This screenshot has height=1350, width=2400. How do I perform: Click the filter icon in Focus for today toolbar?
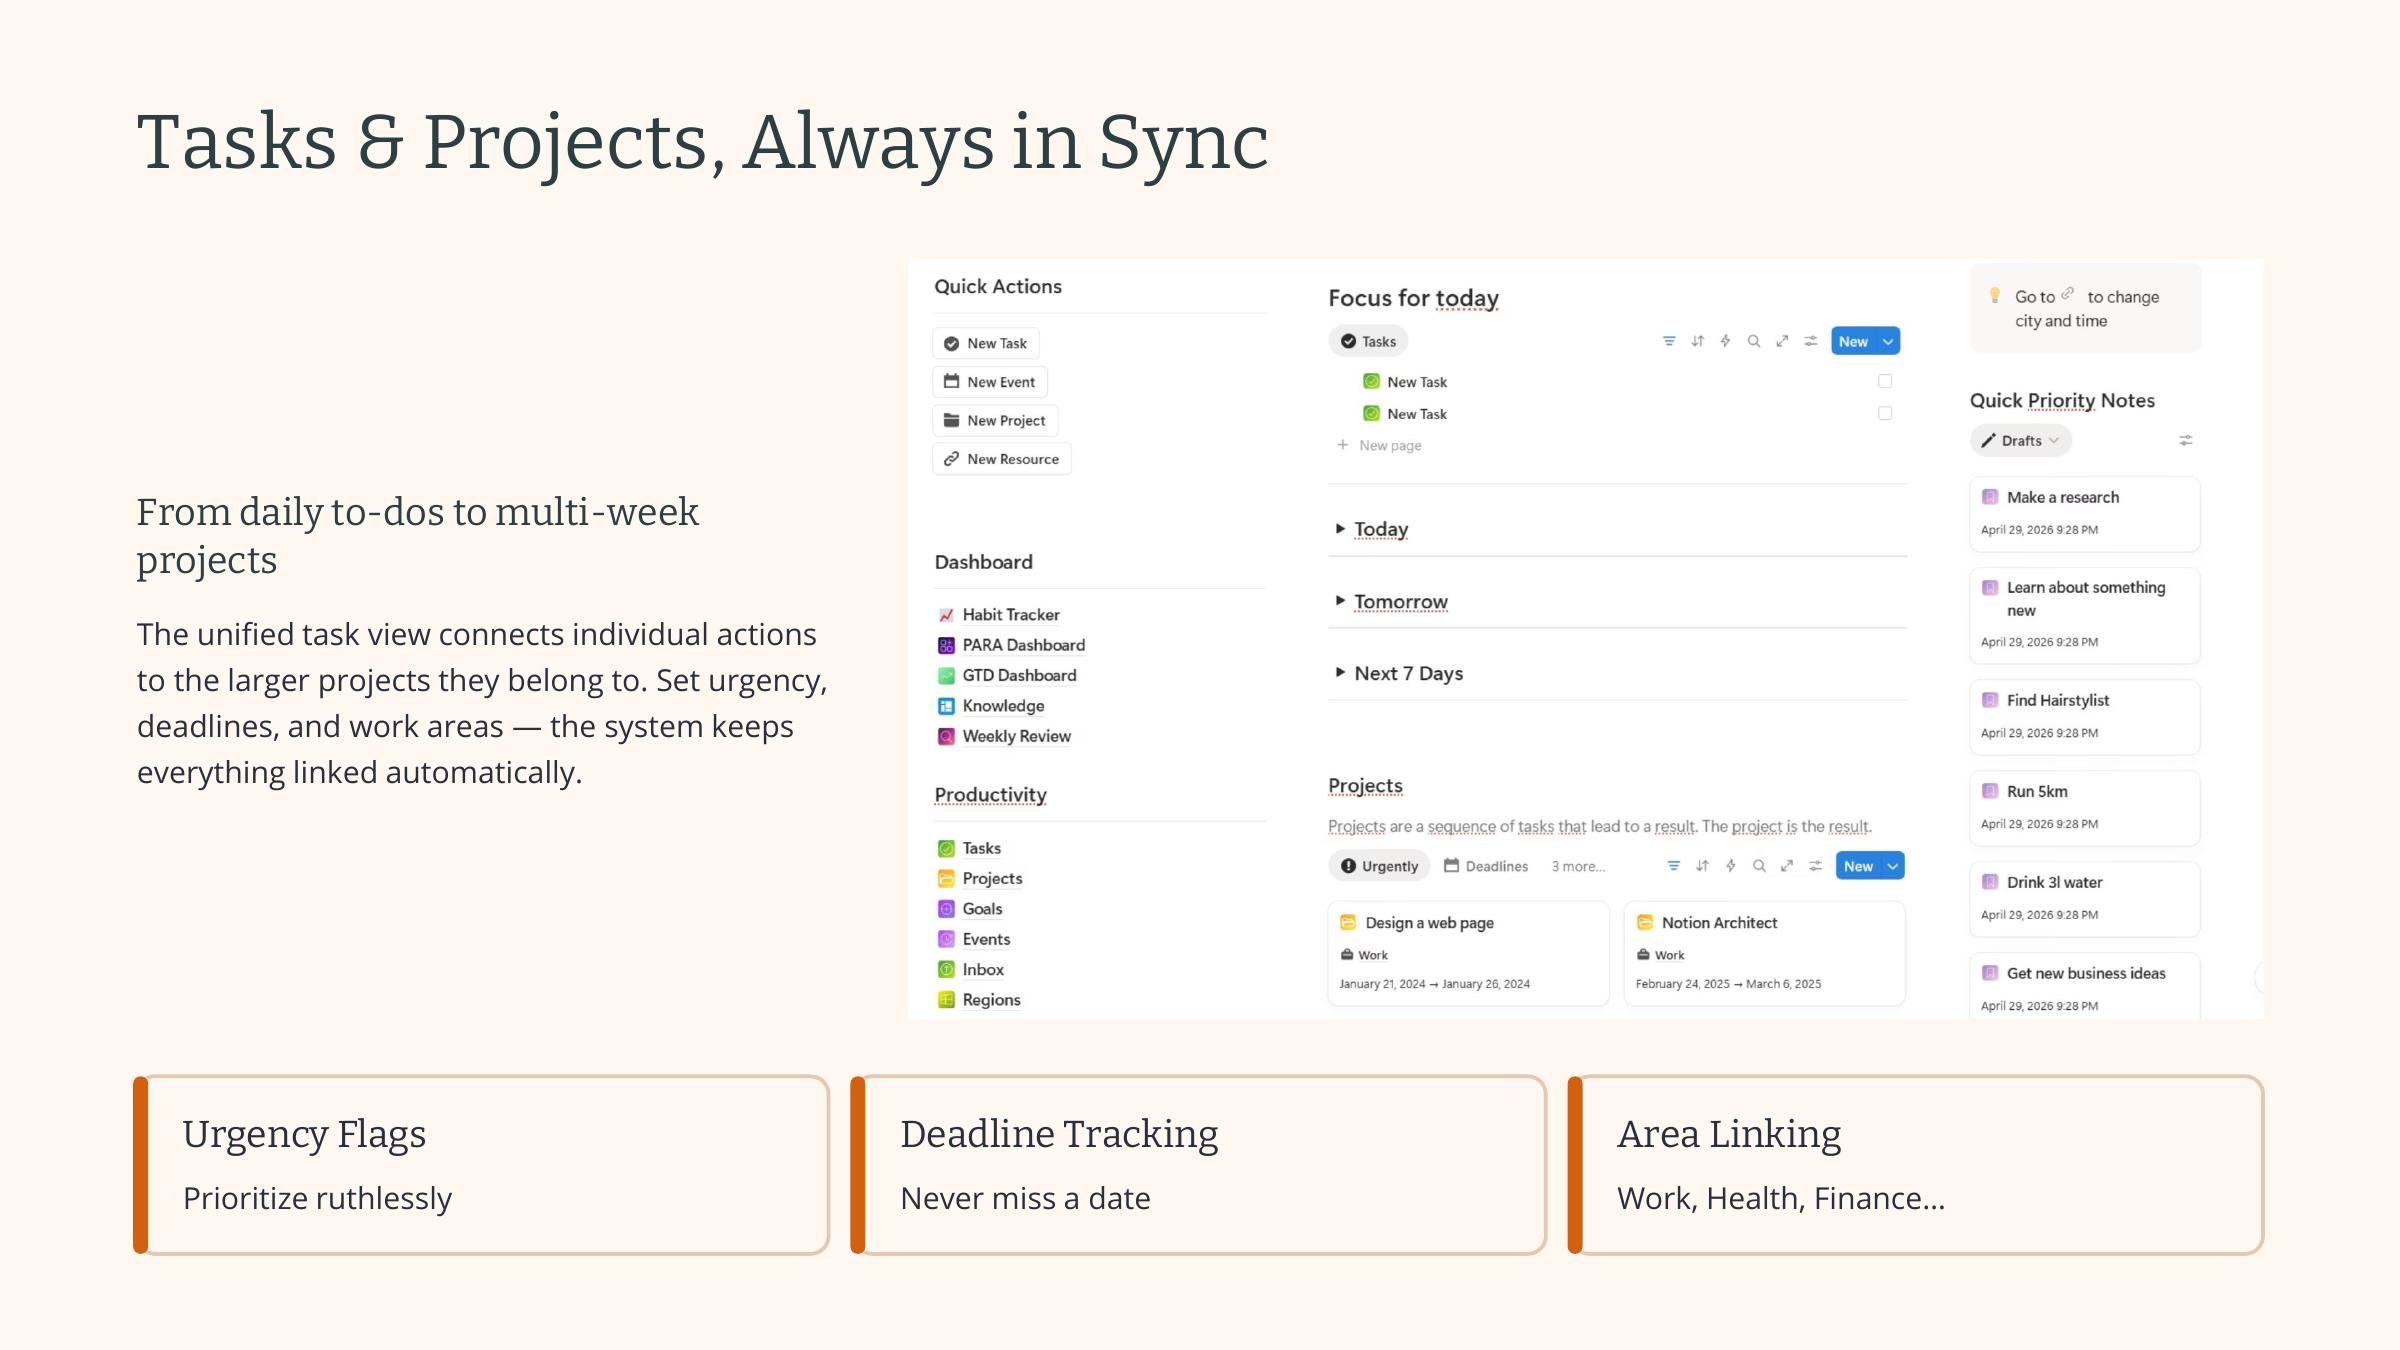[x=1668, y=341]
